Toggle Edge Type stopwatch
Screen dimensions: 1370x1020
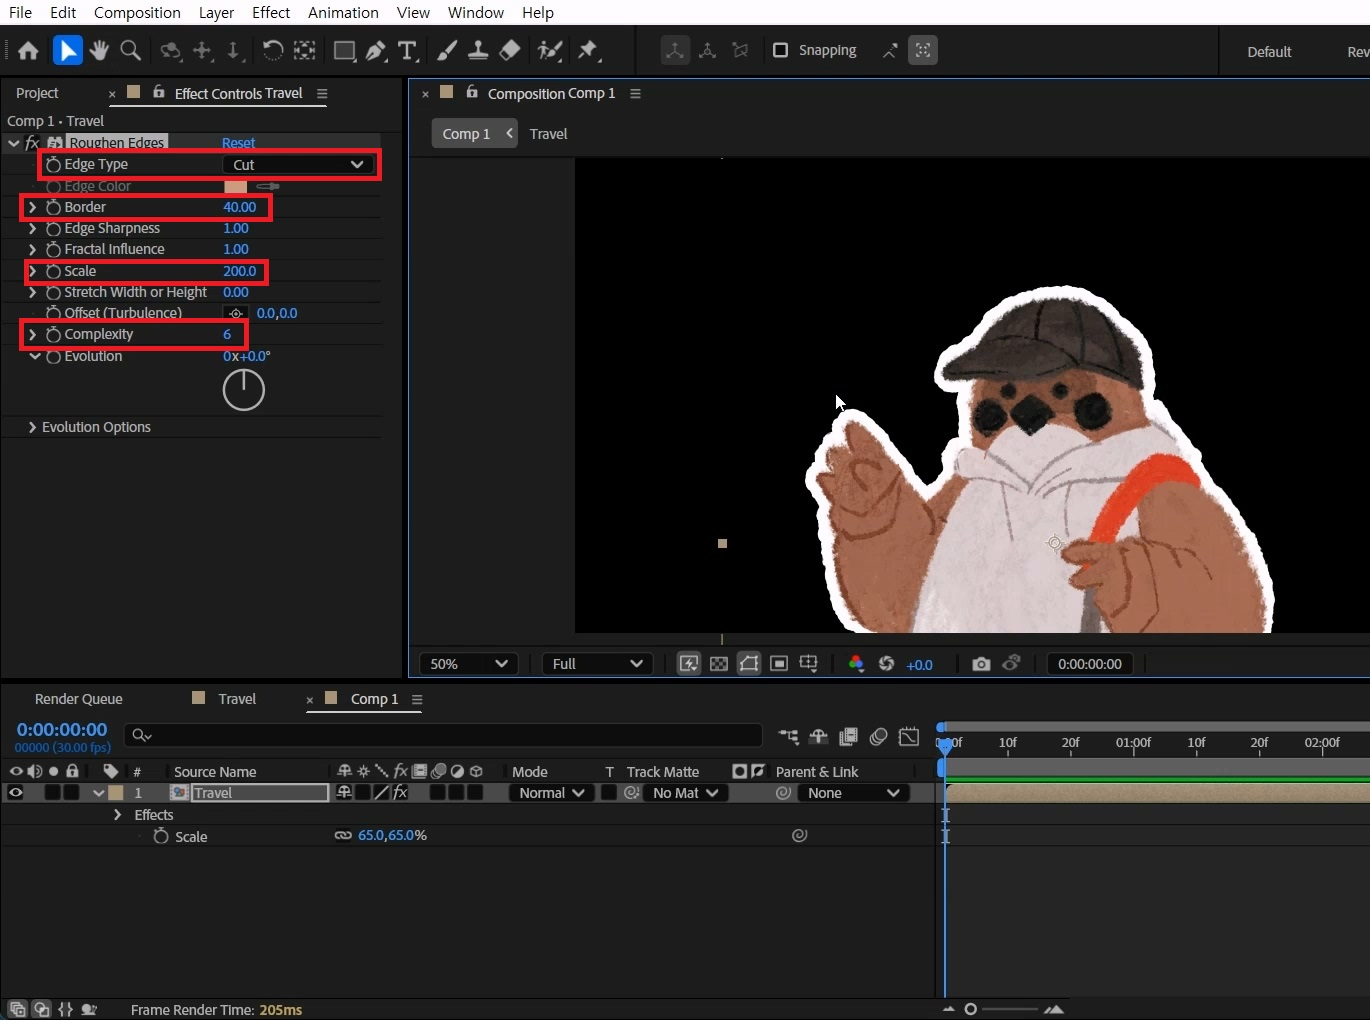[x=54, y=164]
